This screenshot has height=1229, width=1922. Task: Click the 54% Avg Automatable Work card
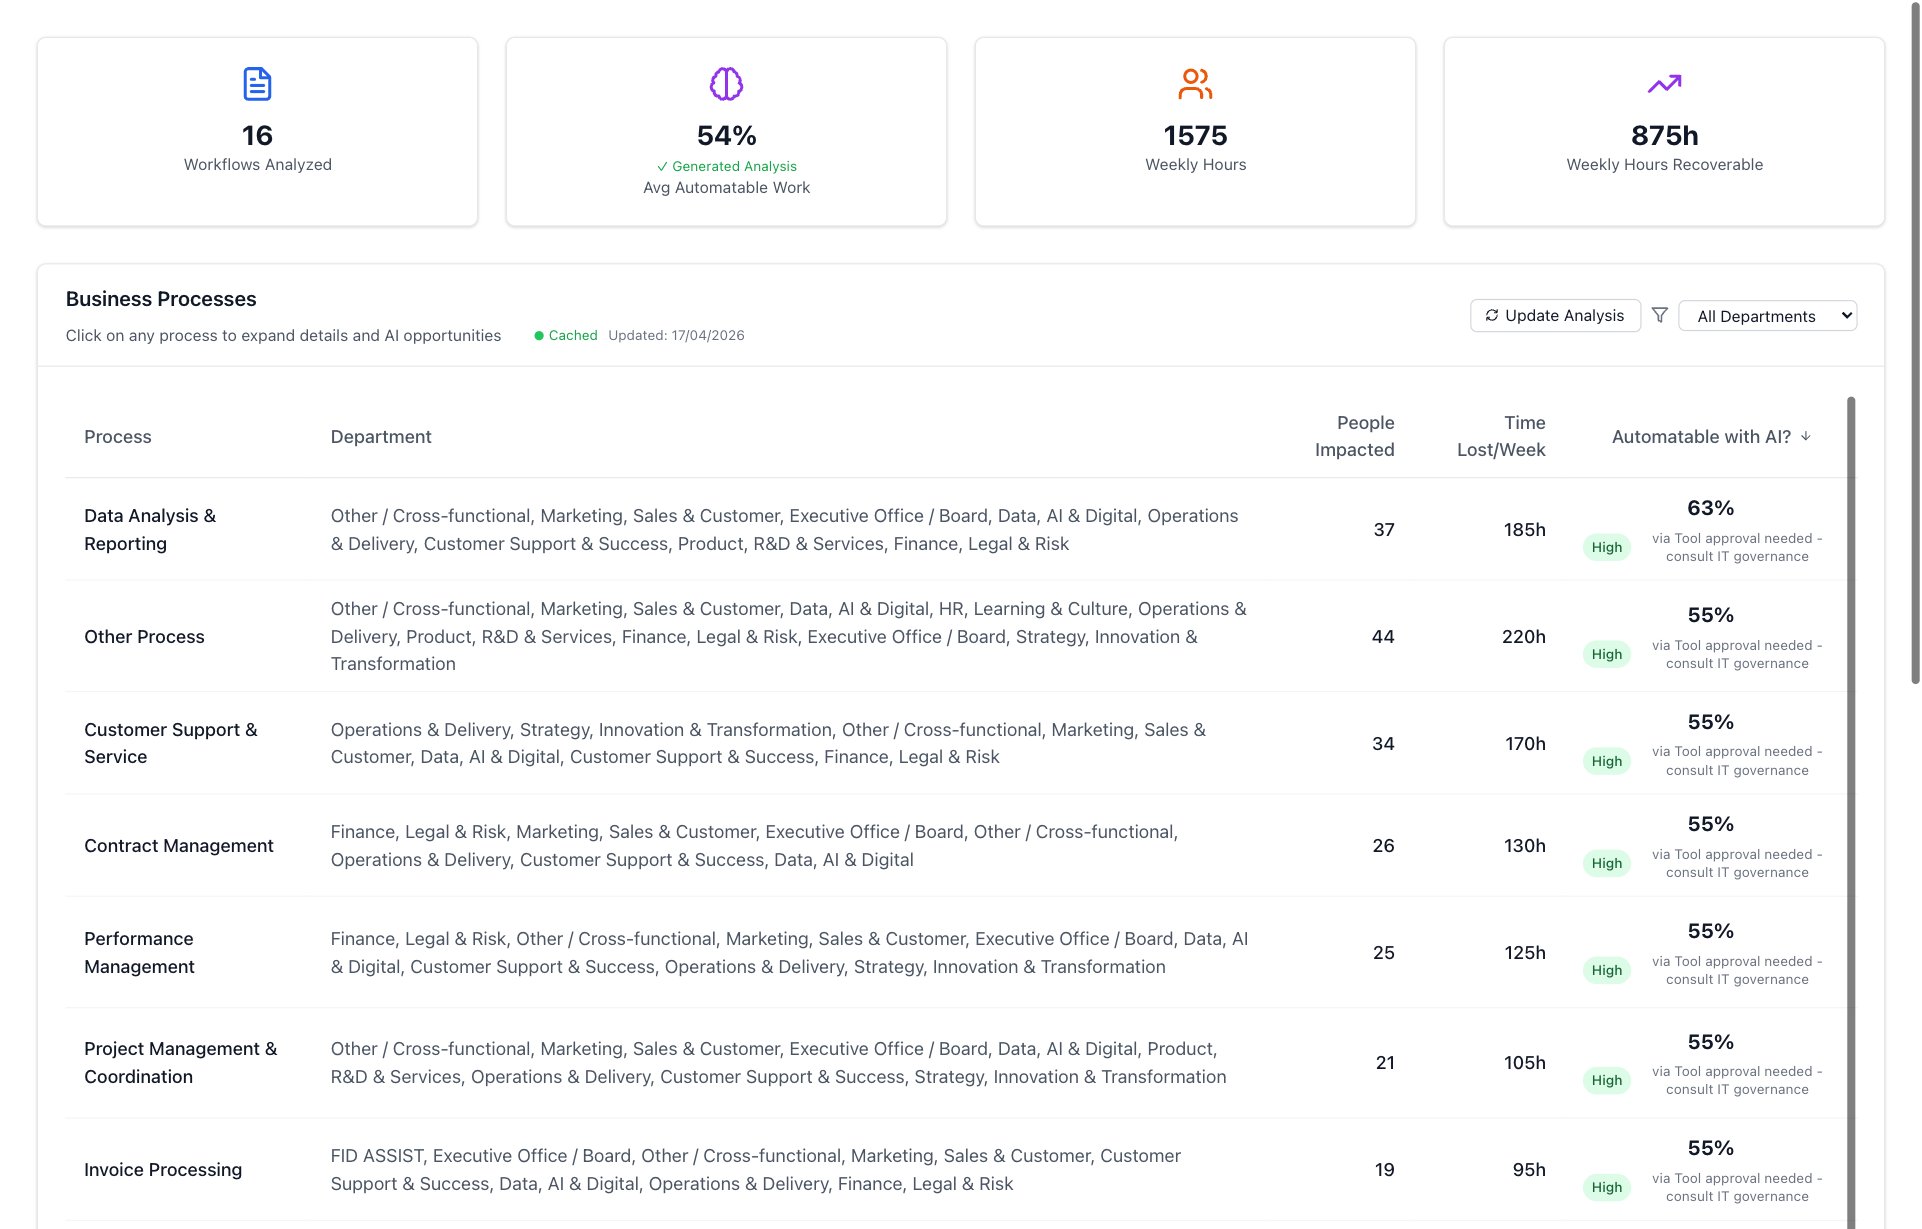[726, 132]
